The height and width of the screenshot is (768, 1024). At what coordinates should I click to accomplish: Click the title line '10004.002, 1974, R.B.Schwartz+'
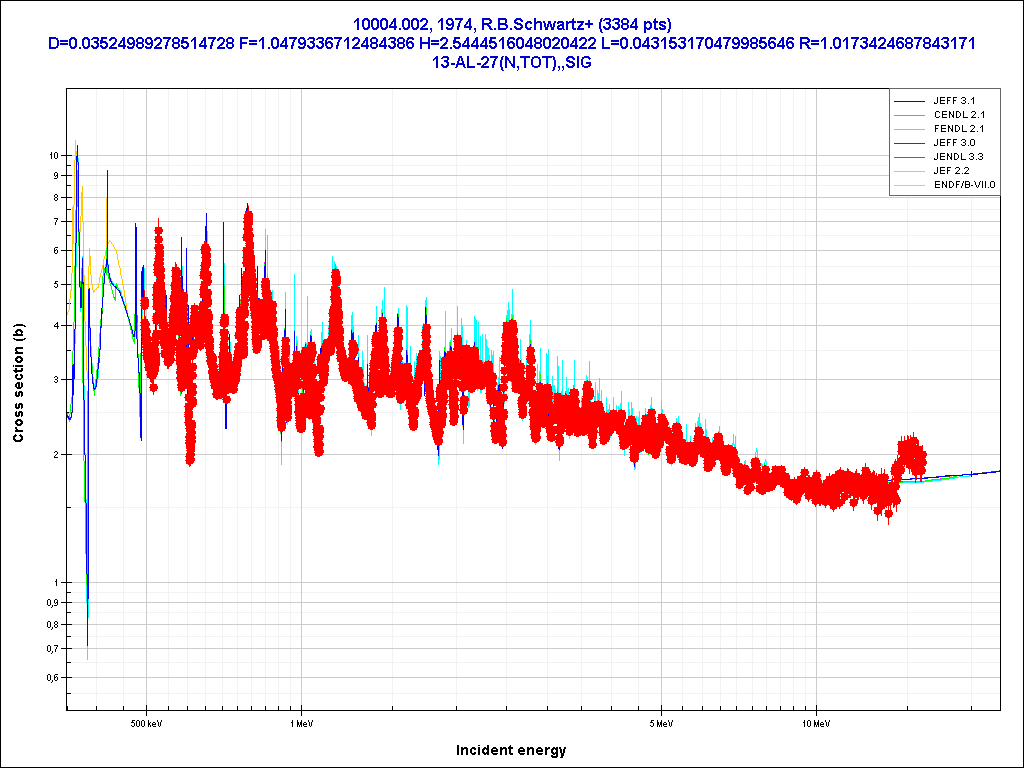coord(511,24)
